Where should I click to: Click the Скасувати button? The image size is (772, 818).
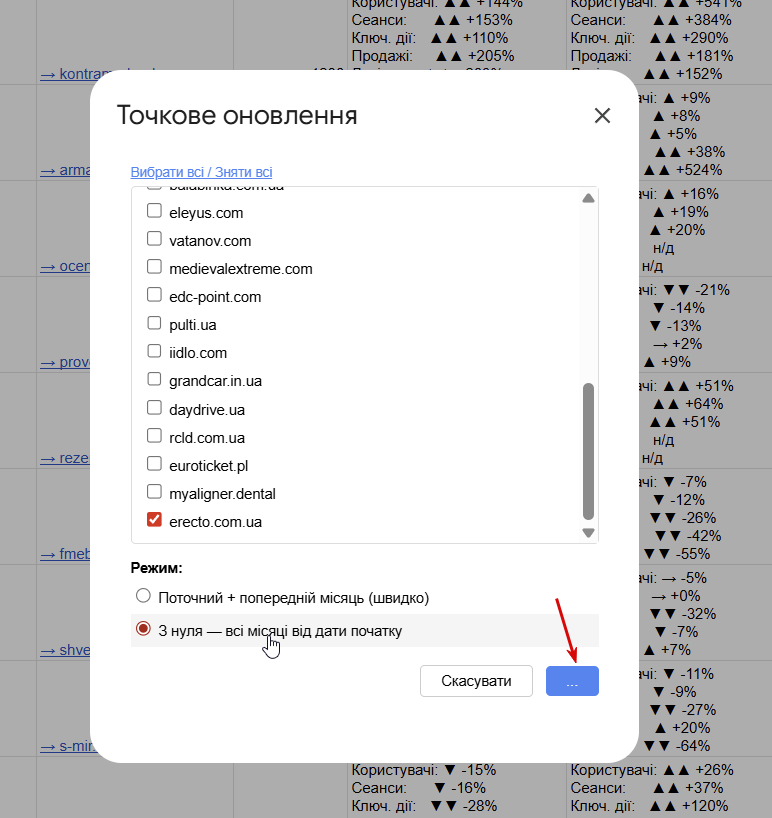(x=476, y=681)
